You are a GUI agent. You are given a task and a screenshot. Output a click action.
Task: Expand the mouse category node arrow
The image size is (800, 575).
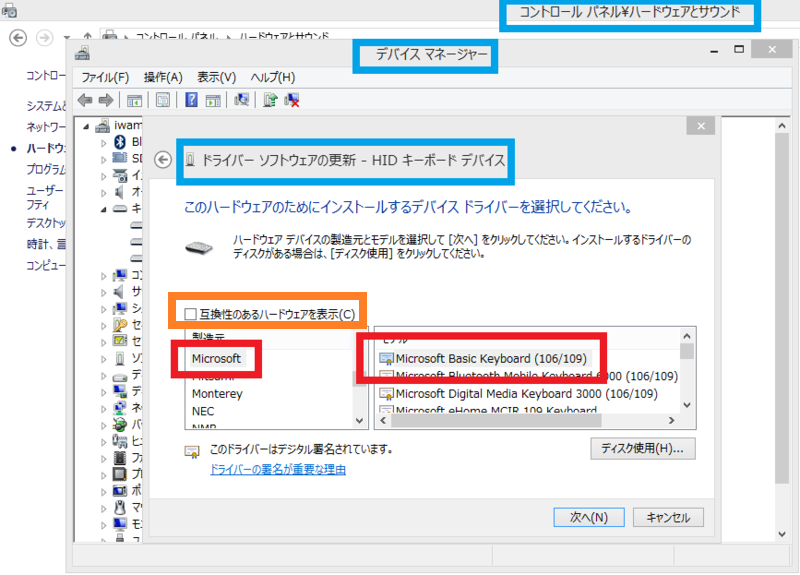tap(104, 508)
